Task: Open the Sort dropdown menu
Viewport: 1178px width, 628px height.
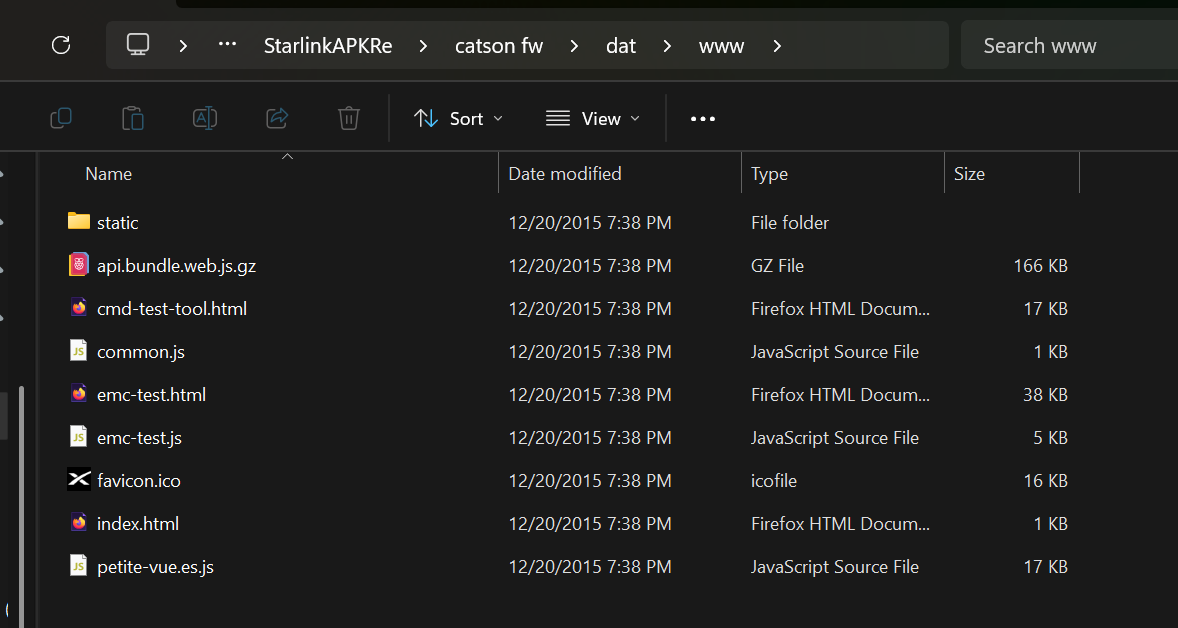Action: (458, 119)
